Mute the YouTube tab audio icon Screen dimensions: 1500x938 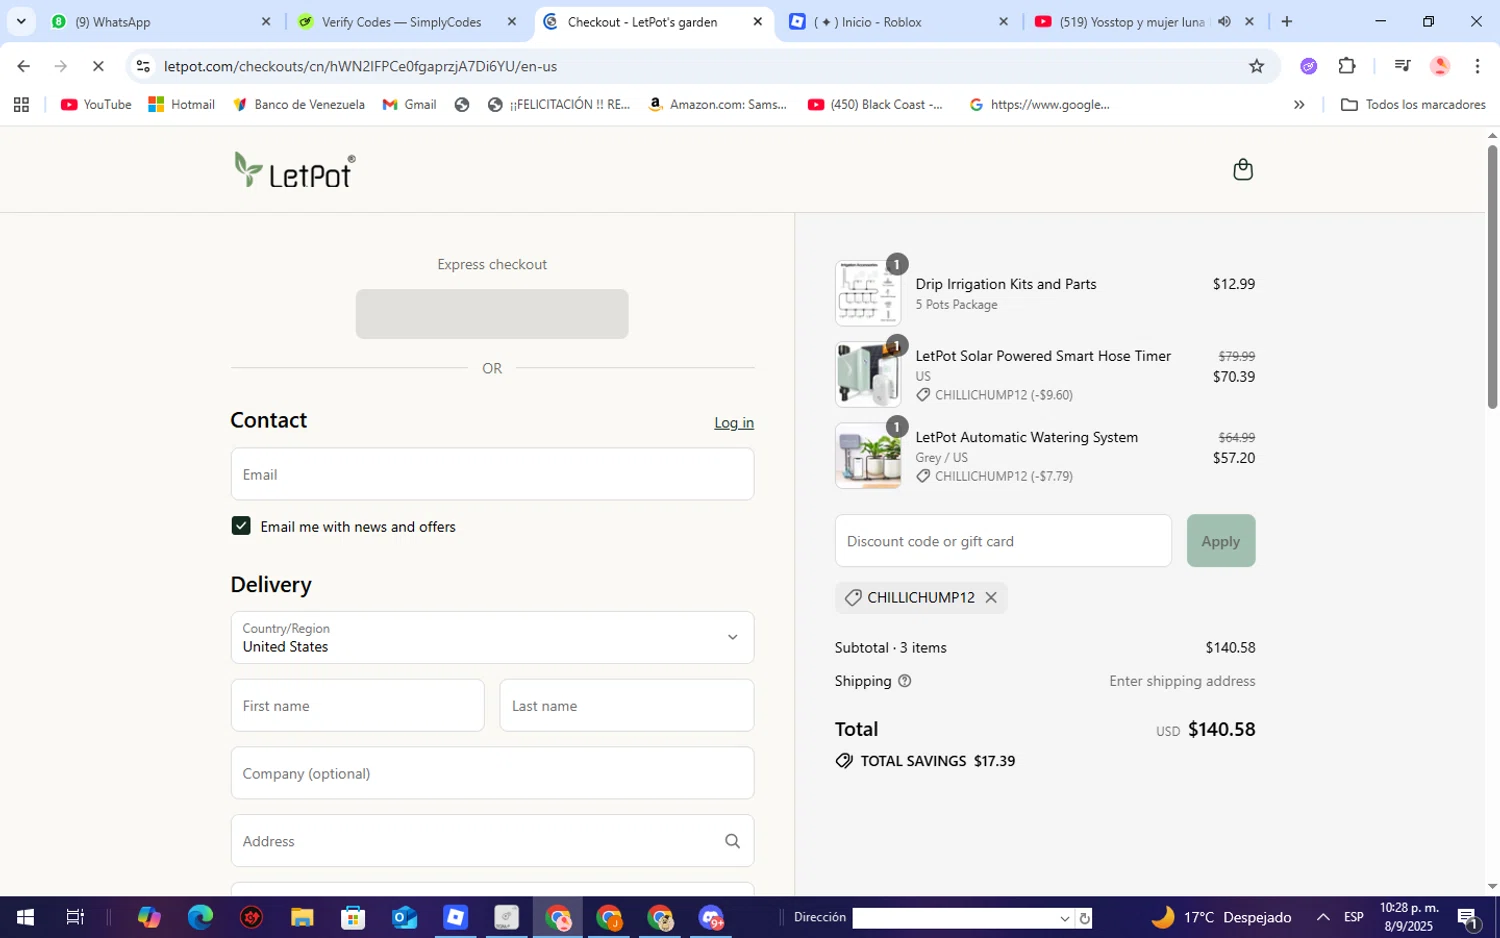[1224, 21]
